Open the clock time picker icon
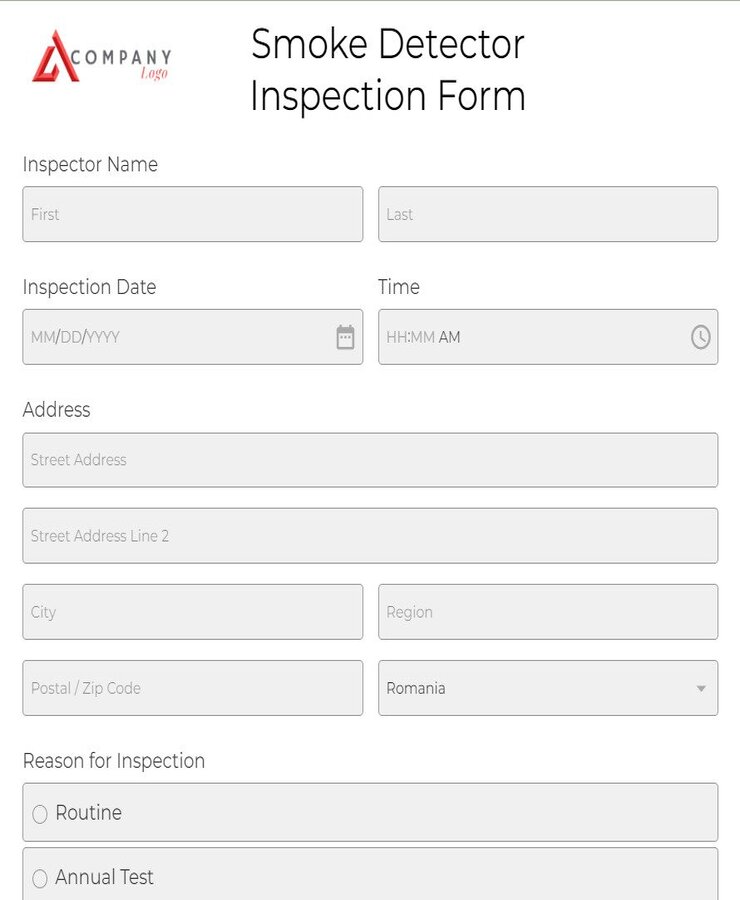This screenshot has width=740, height=900. [x=700, y=337]
